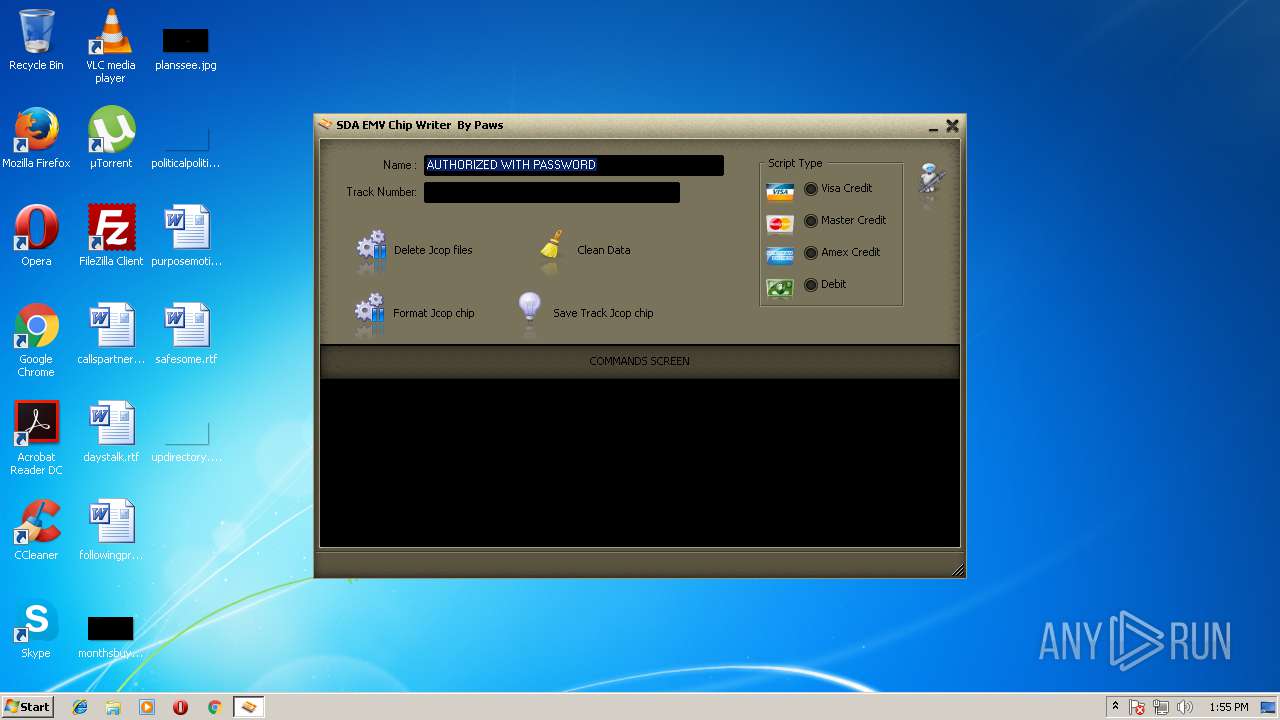1280x720 pixels.
Task: Select the Master Credit radio button
Action: pos(811,220)
